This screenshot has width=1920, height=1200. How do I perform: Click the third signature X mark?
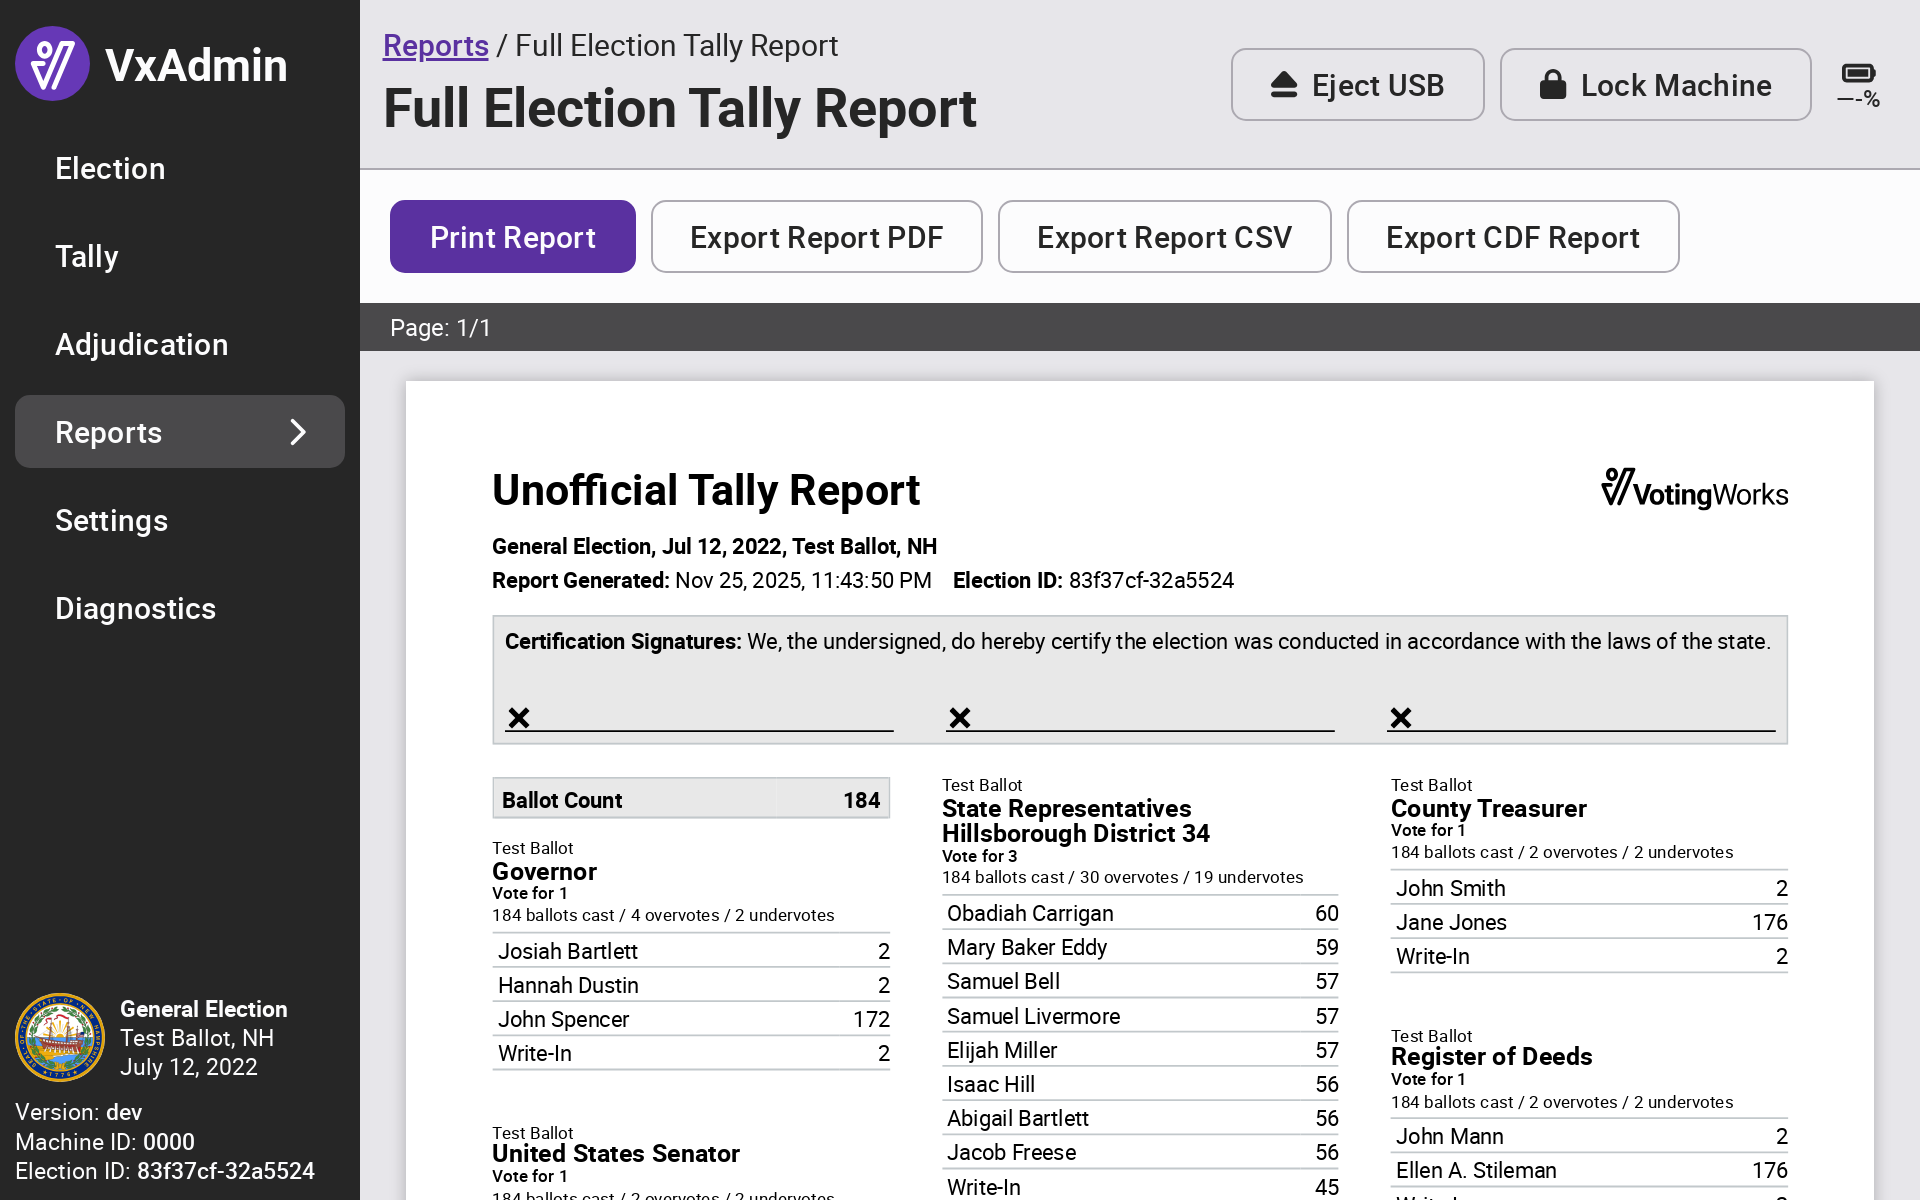point(1401,717)
